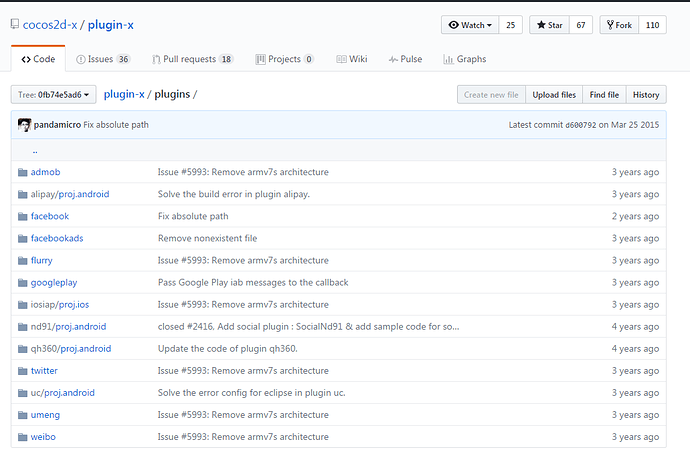This screenshot has height=462, width=690.
Task: Click the folder icon beside twitter
Action: [22, 370]
